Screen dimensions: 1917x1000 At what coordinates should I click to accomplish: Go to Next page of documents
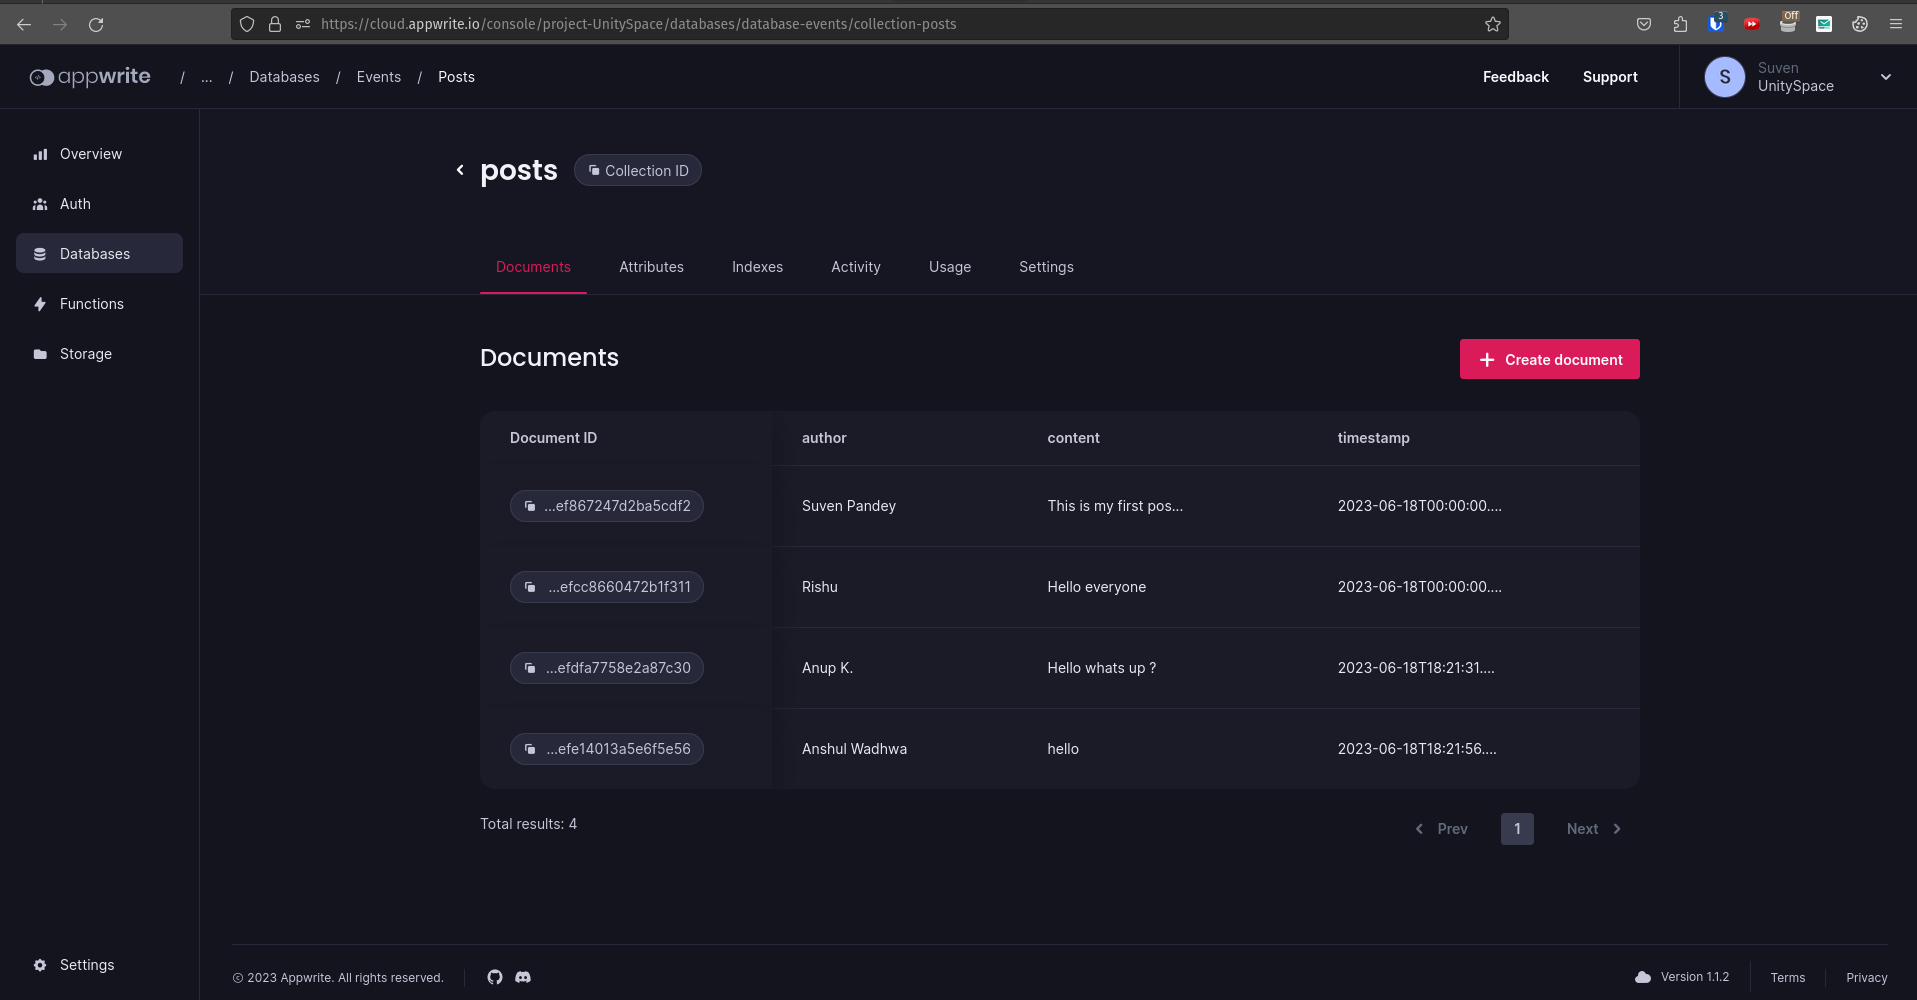[1593, 829]
